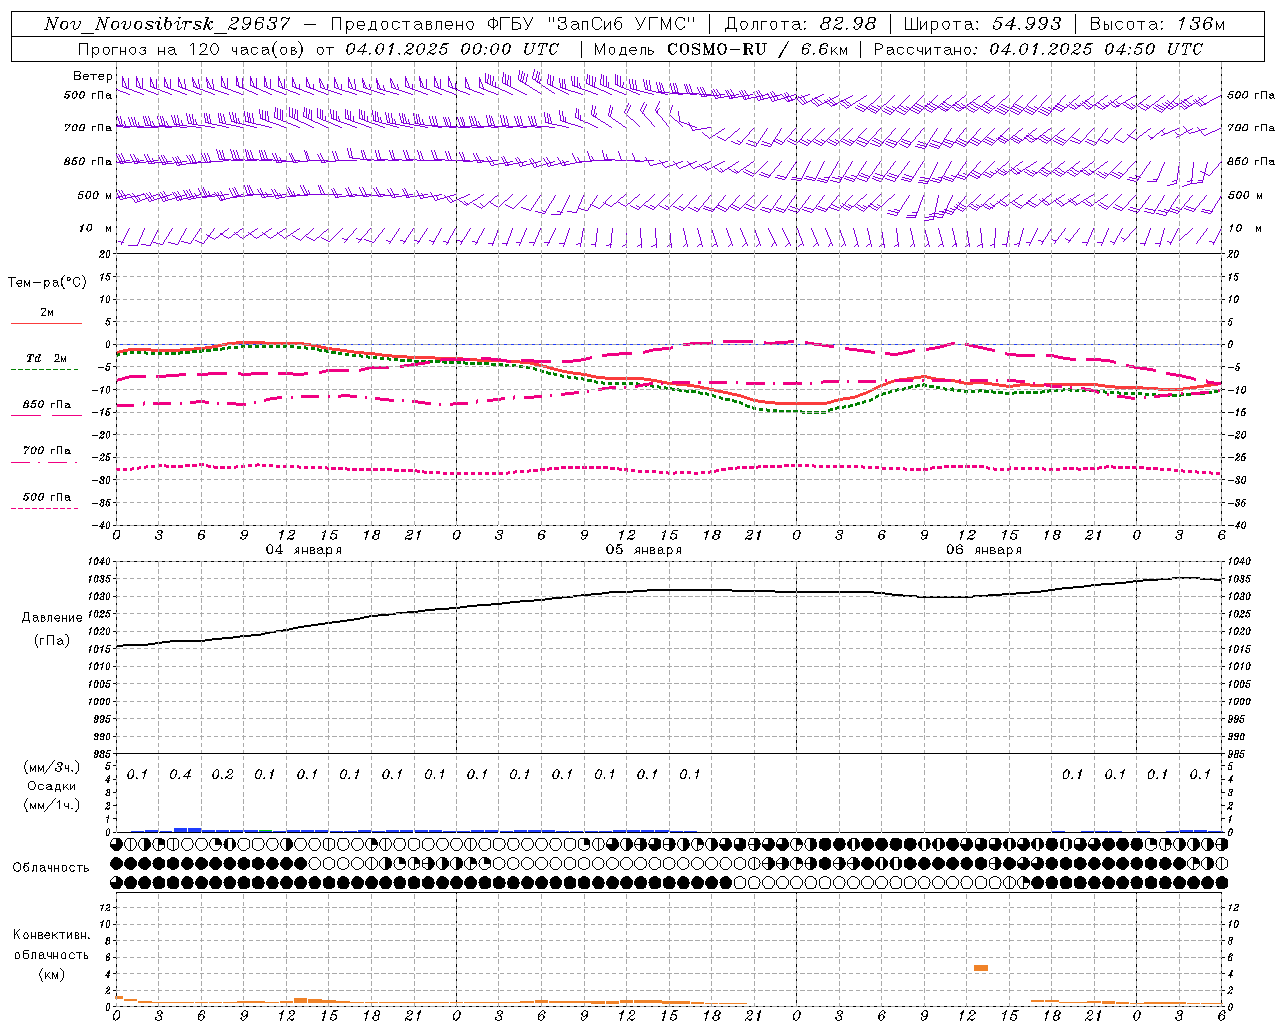
Task: Click "Прогноз на 120 часа(ов)" text
Action: tap(192, 49)
